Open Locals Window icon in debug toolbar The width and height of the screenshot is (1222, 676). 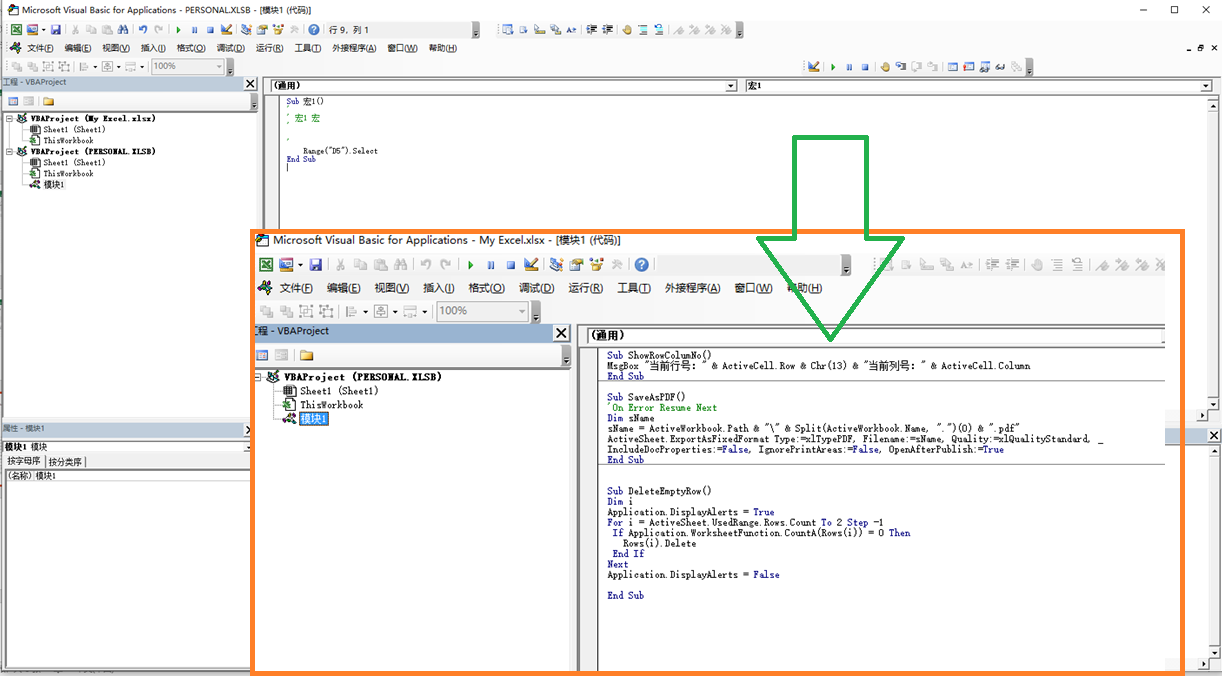pyautogui.click(x=953, y=67)
